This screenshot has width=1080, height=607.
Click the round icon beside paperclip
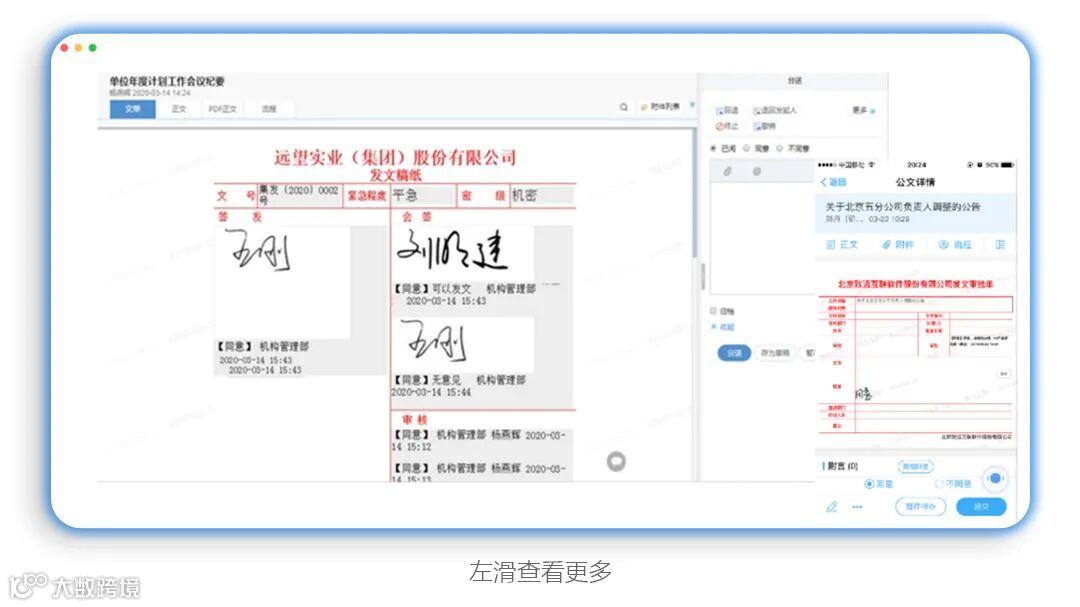(757, 171)
